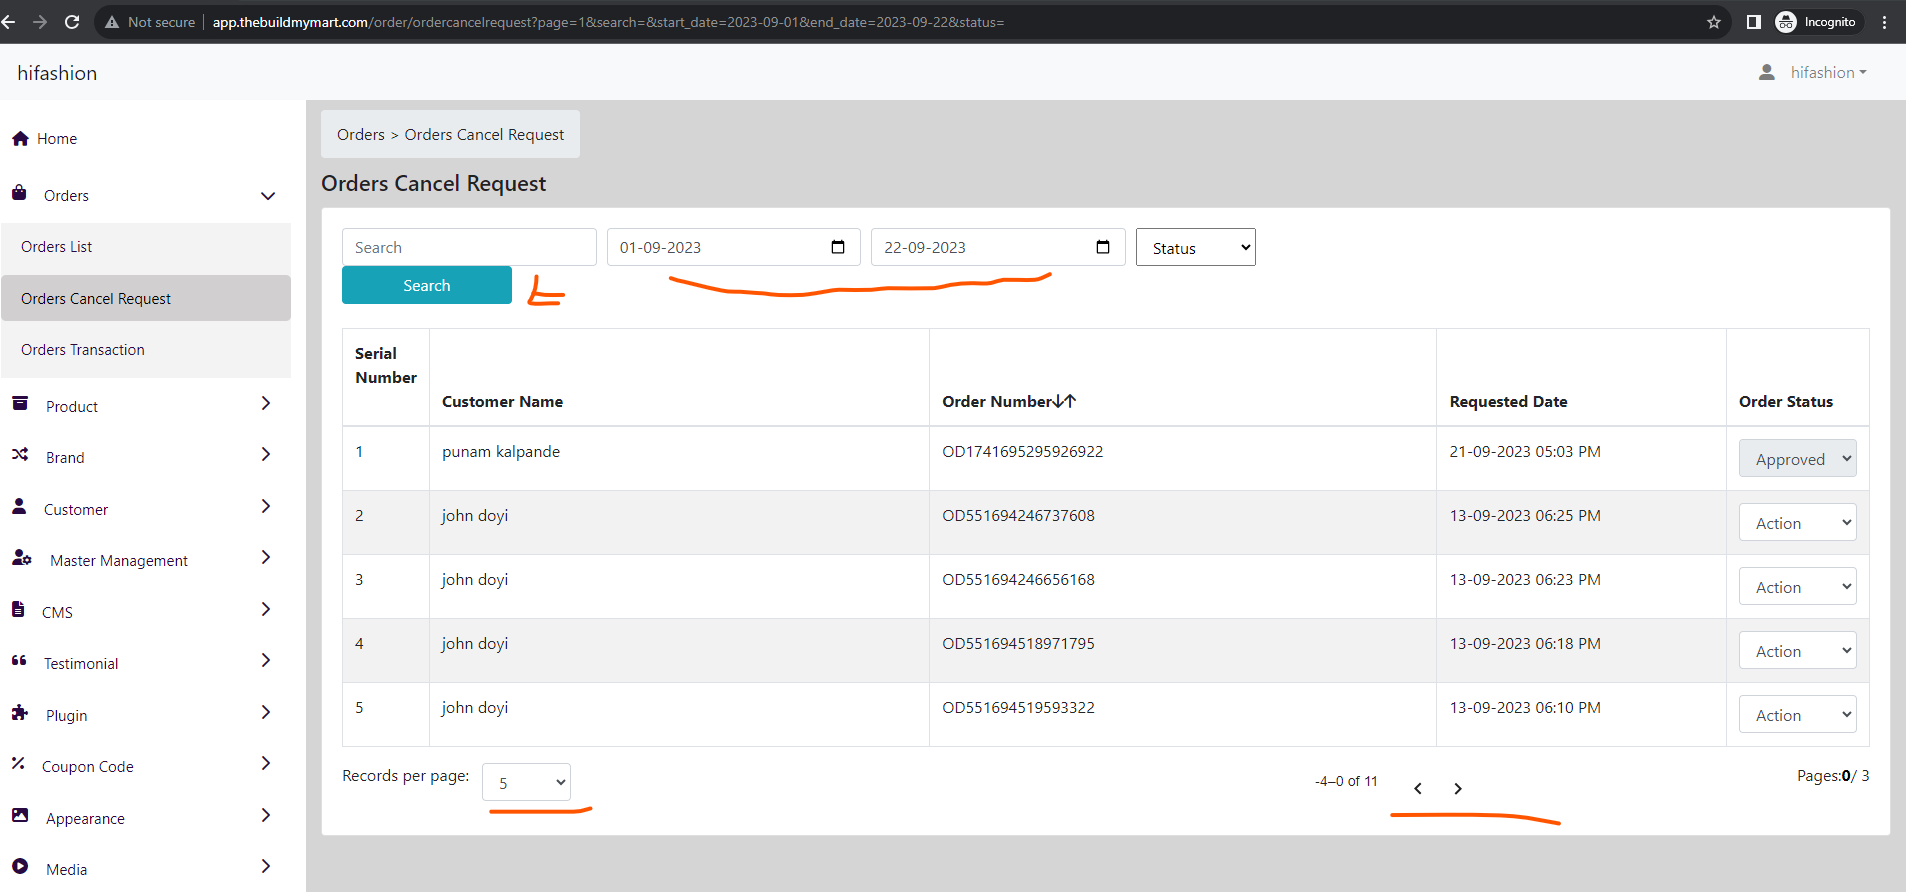Click the Incognito profile button
Viewport: 1906px width, 892px height.
point(1818,22)
